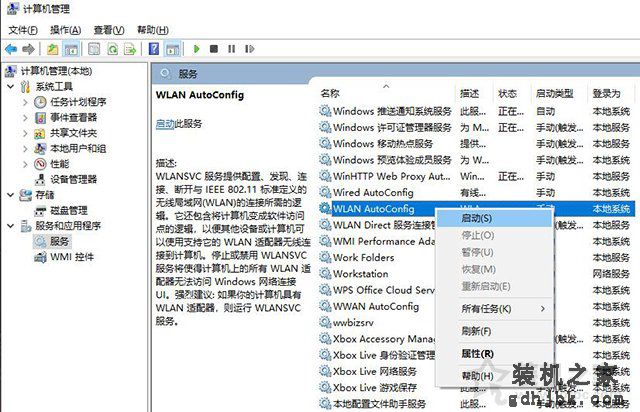Open the 操作(A) menu
The image size is (640, 412).
(x=65, y=30)
